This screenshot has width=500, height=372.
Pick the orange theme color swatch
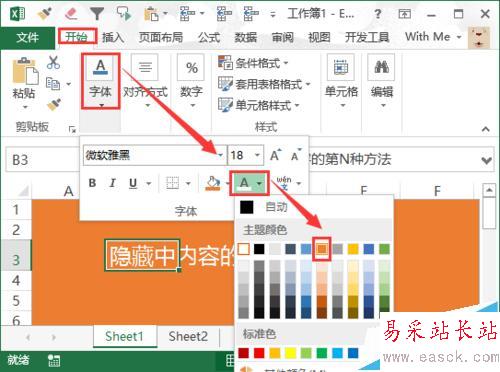click(x=322, y=249)
